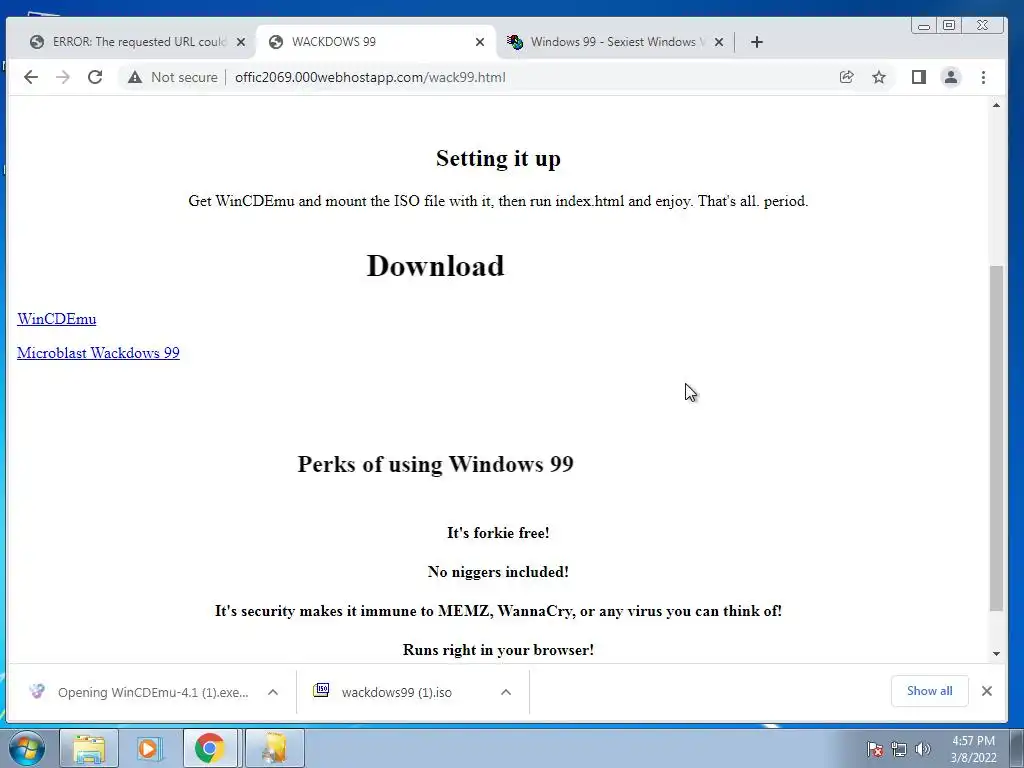Open the side panel icon
Viewport: 1024px width, 768px height.
click(919, 77)
